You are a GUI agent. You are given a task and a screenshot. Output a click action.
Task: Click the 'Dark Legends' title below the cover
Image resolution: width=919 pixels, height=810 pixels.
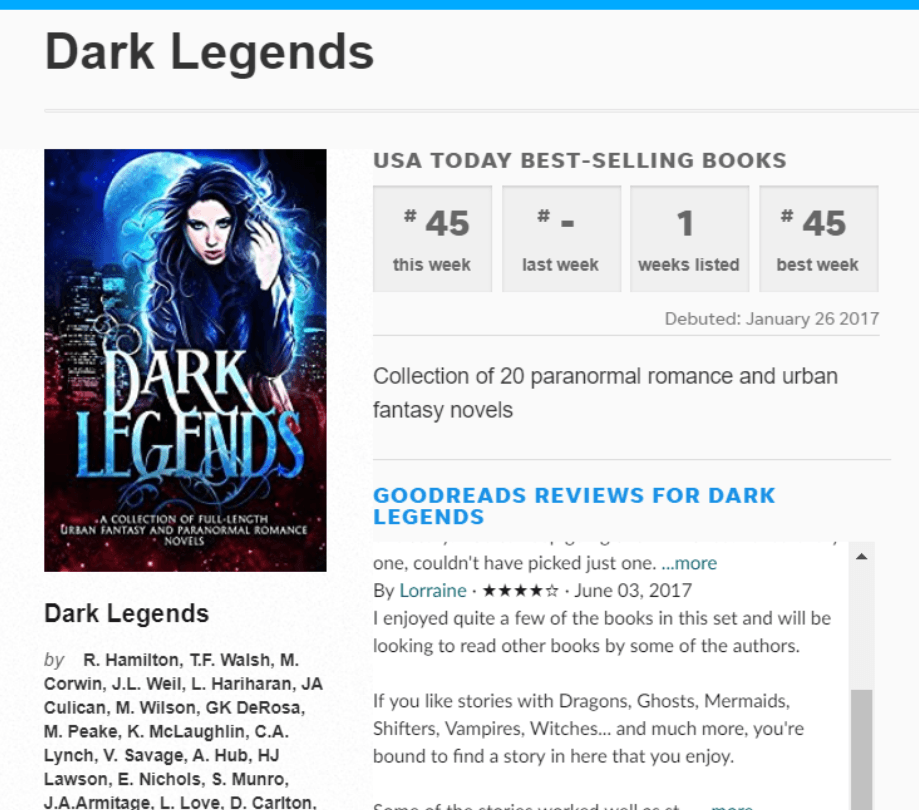(127, 614)
